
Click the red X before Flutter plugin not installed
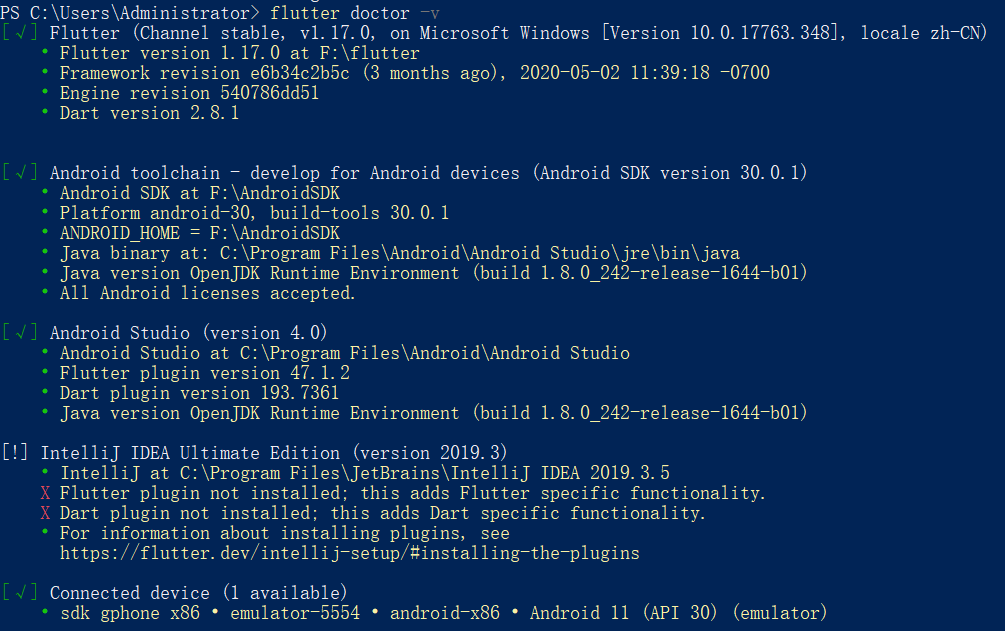(x=44, y=493)
